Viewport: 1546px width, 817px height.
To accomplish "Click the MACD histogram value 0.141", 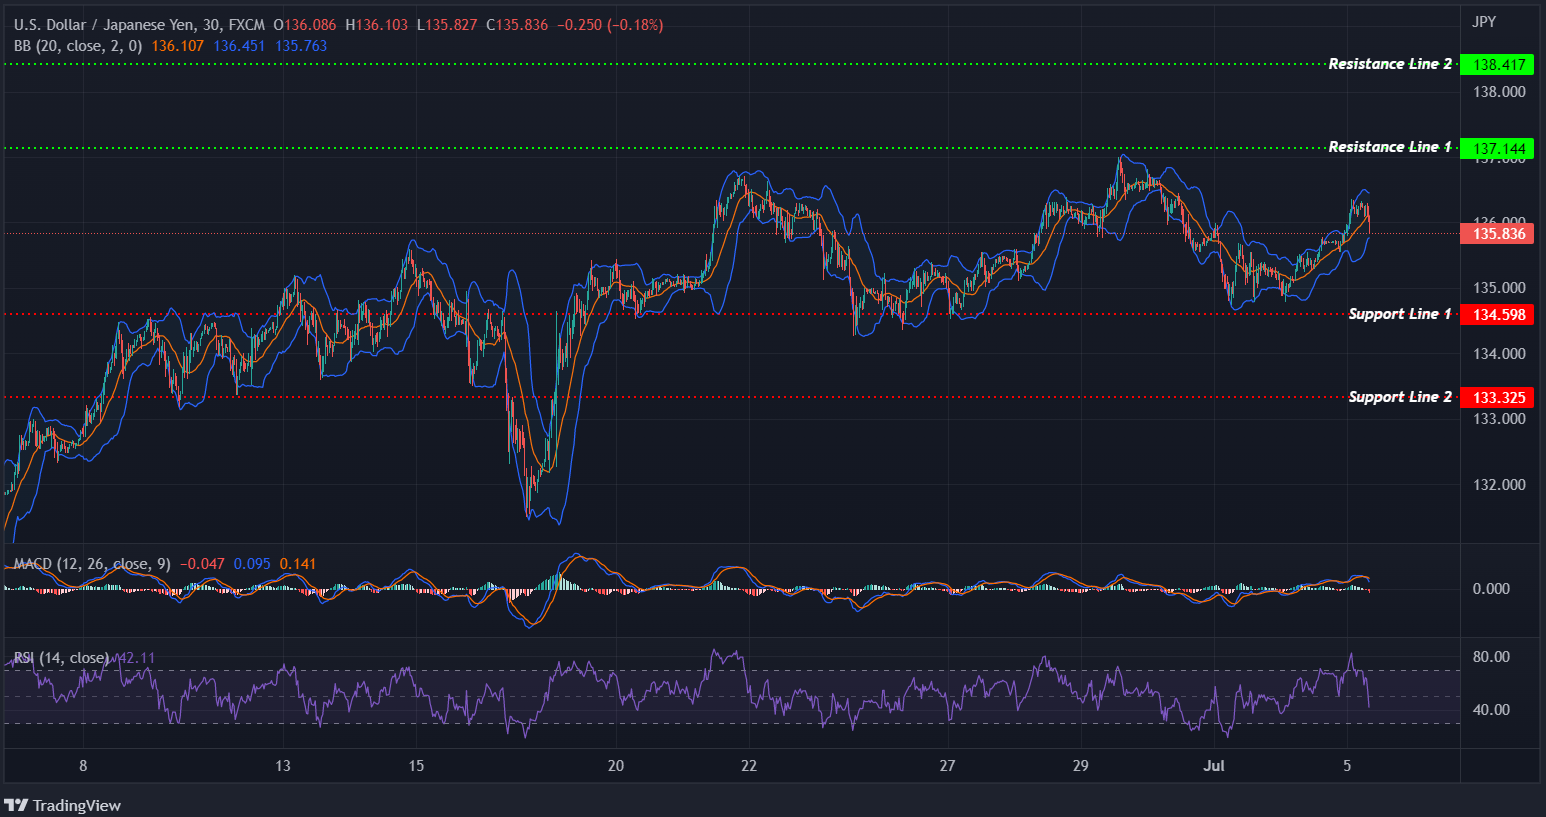I will pyautogui.click(x=297, y=563).
